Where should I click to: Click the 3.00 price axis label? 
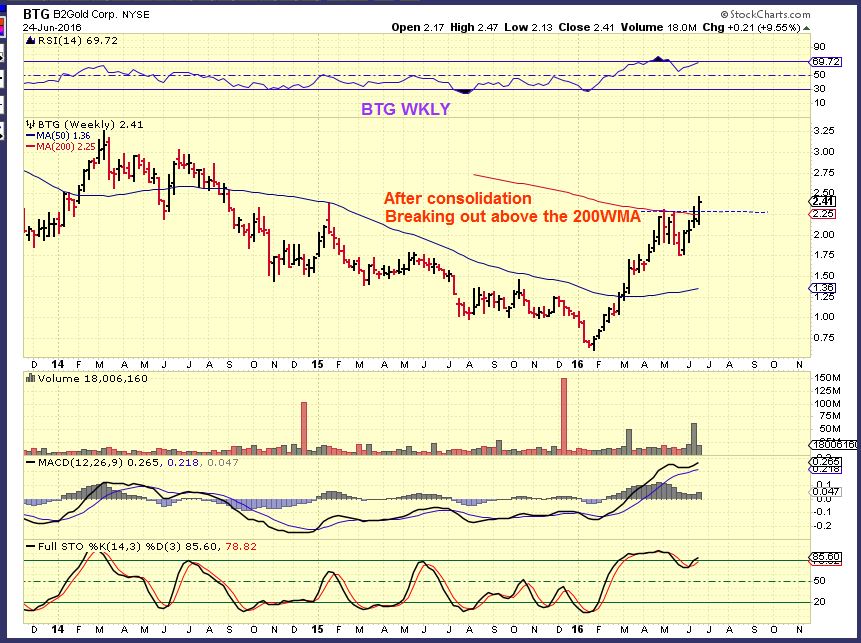point(824,152)
